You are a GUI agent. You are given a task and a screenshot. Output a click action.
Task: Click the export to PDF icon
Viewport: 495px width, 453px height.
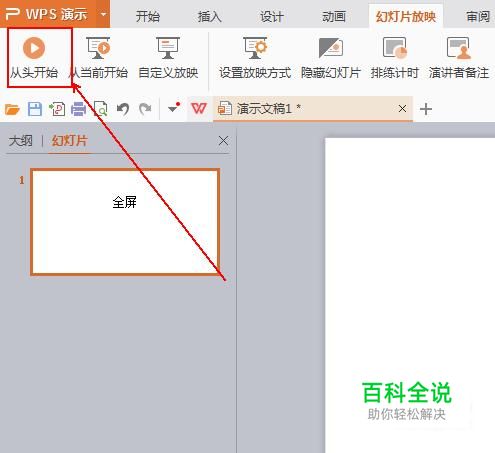click(x=57, y=109)
